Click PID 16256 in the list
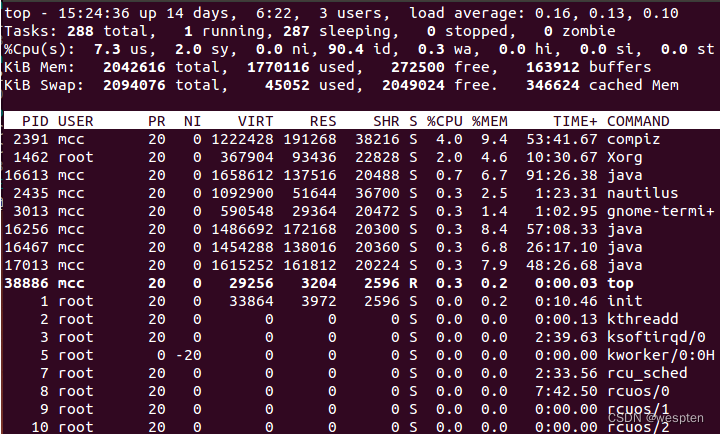Image resolution: width=720 pixels, height=435 pixels. pos(27,229)
